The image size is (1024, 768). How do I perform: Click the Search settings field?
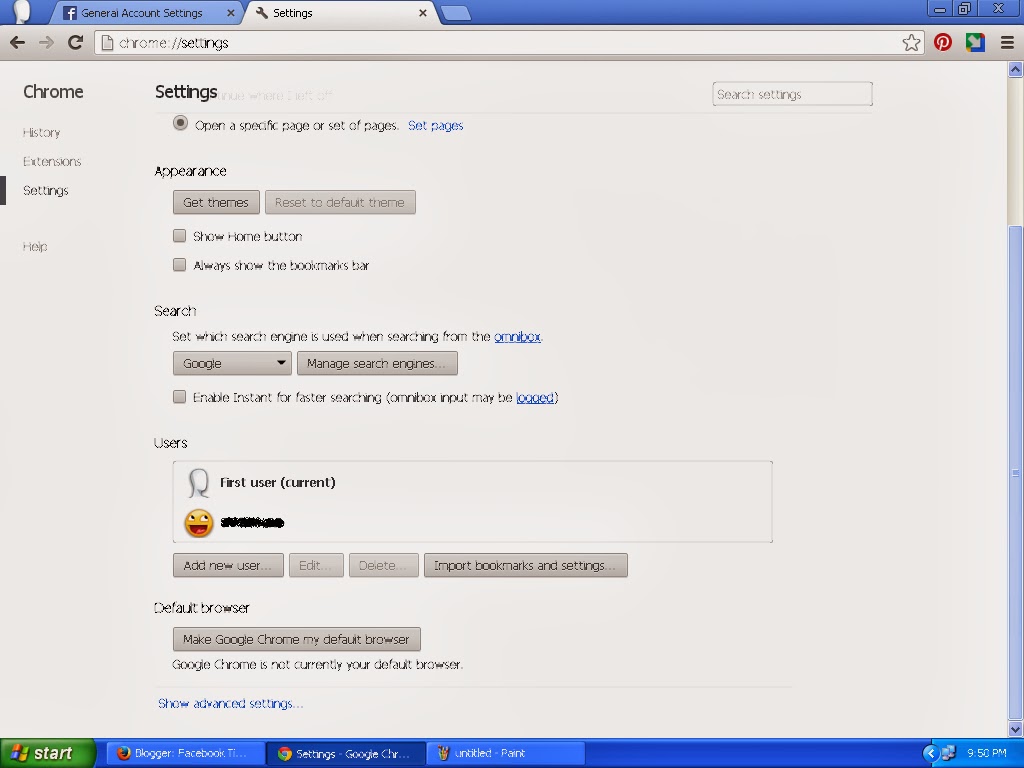tap(792, 94)
